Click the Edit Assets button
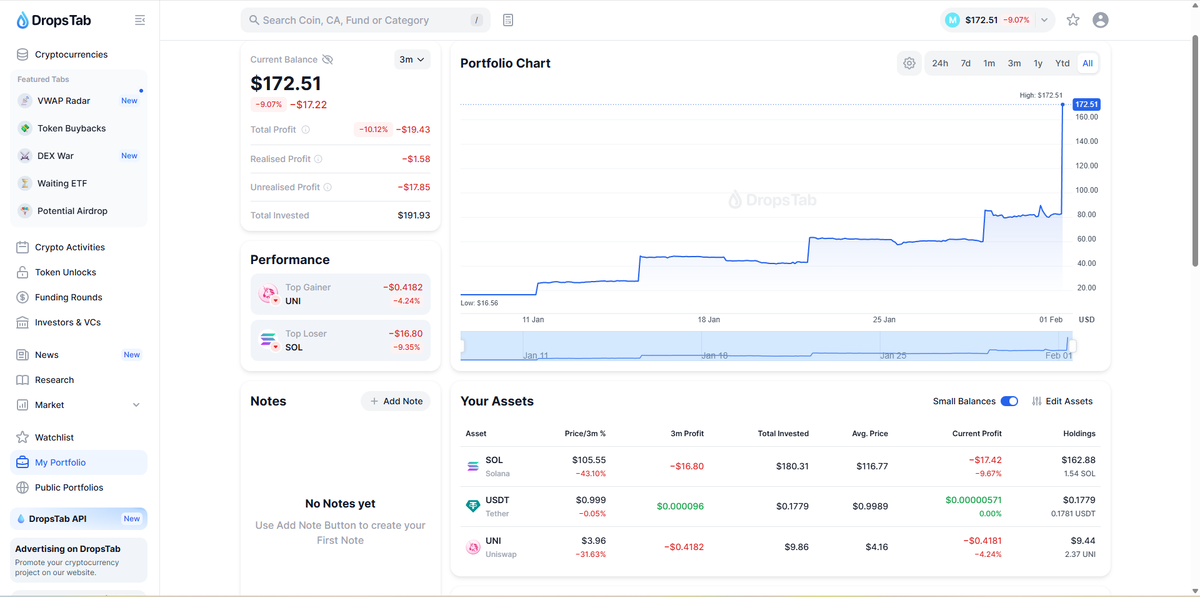 click(x=1062, y=401)
